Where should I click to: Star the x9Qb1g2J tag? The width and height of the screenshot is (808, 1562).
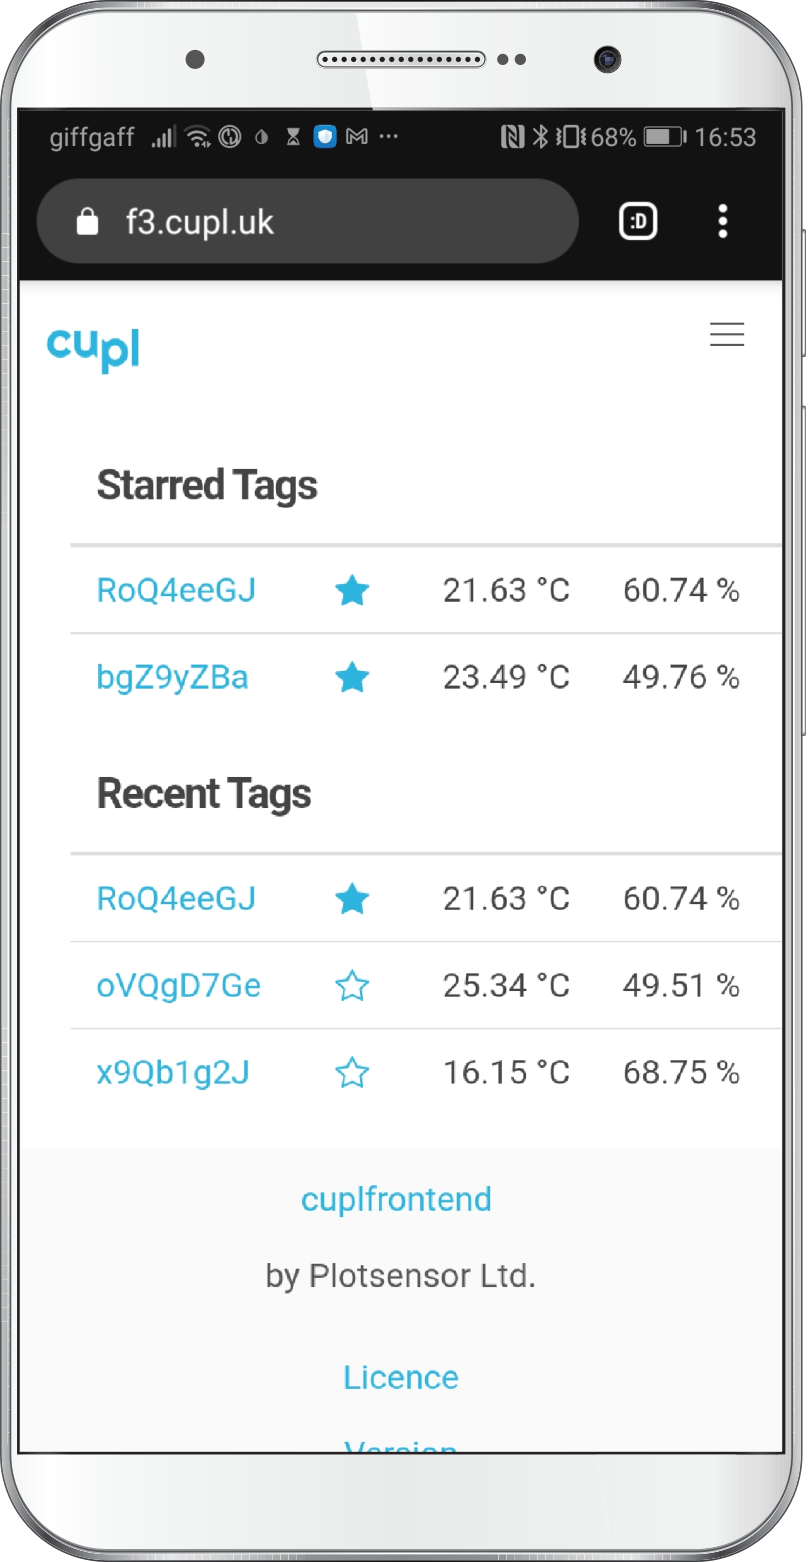pos(352,1074)
